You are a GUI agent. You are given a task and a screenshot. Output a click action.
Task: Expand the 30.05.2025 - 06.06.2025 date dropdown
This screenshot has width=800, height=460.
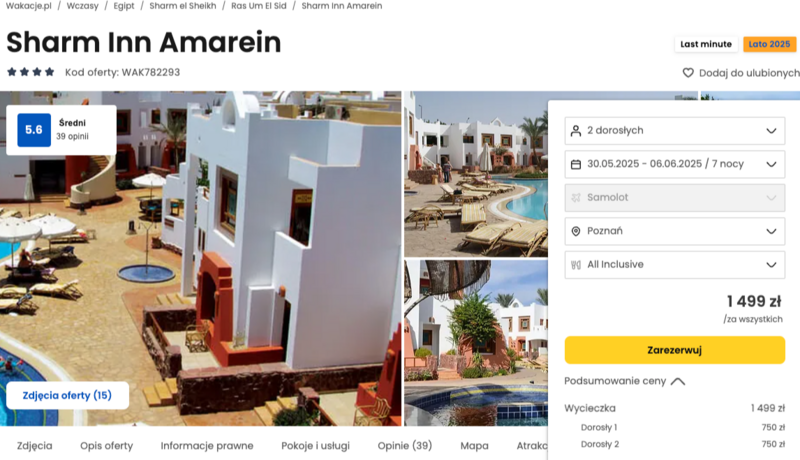click(x=674, y=164)
